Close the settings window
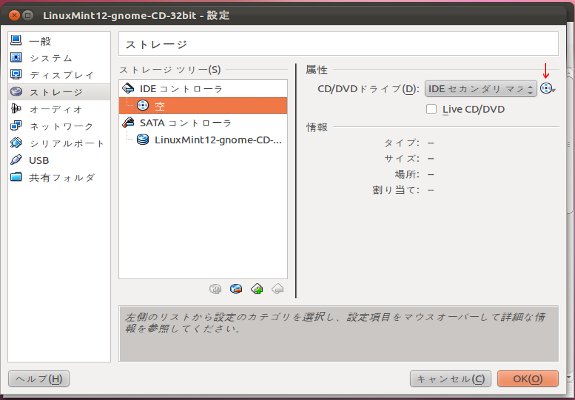 14,15
